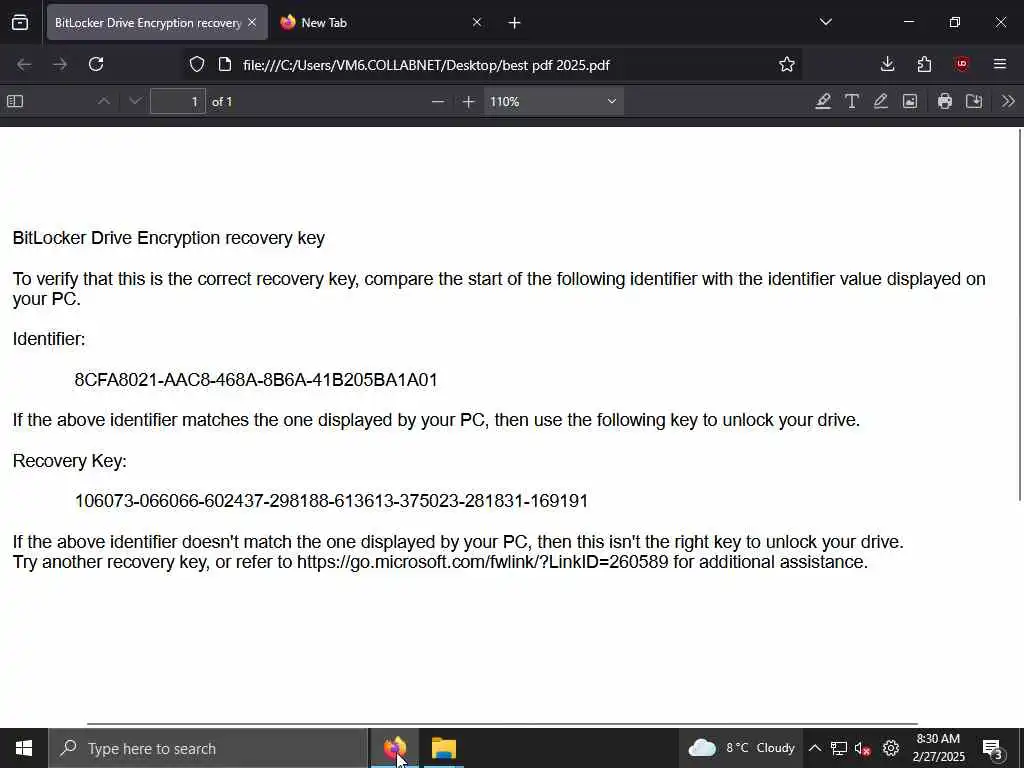Show hidden system tray icons
This screenshot has height=768, width=1024.
(x=814, y=748)
